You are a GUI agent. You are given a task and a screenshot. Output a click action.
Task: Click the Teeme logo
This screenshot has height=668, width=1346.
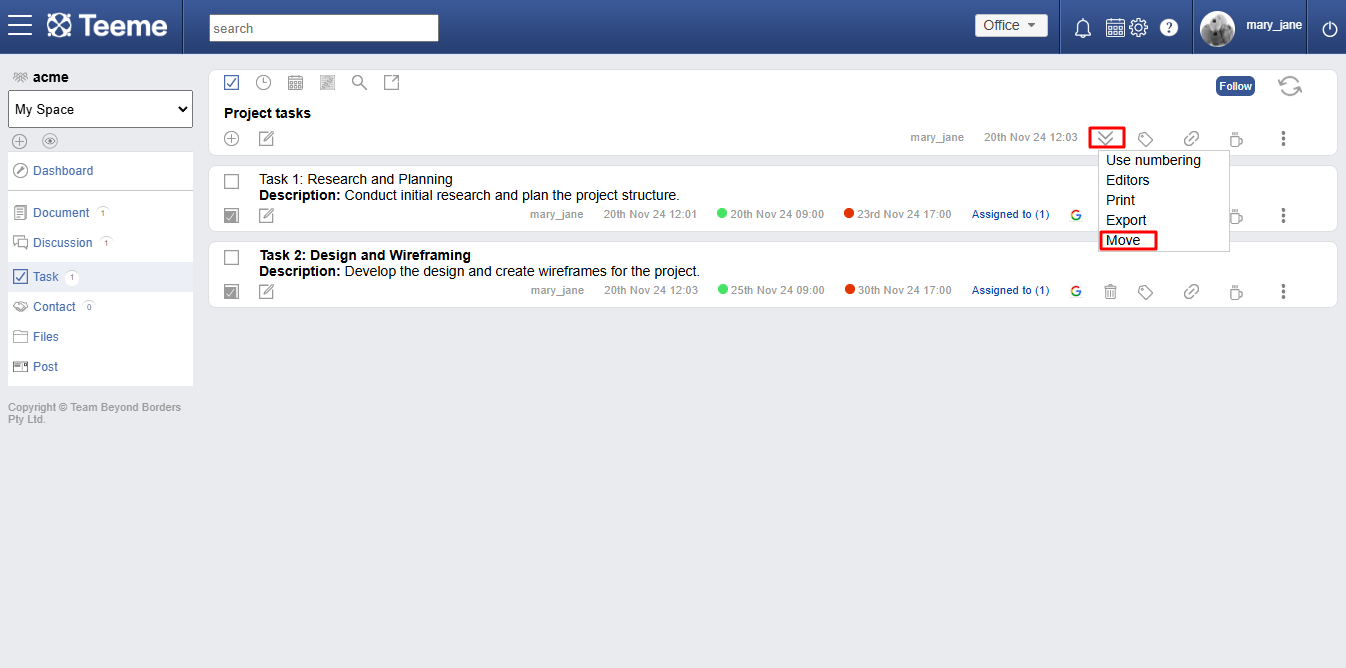click(x=107, y=26)
